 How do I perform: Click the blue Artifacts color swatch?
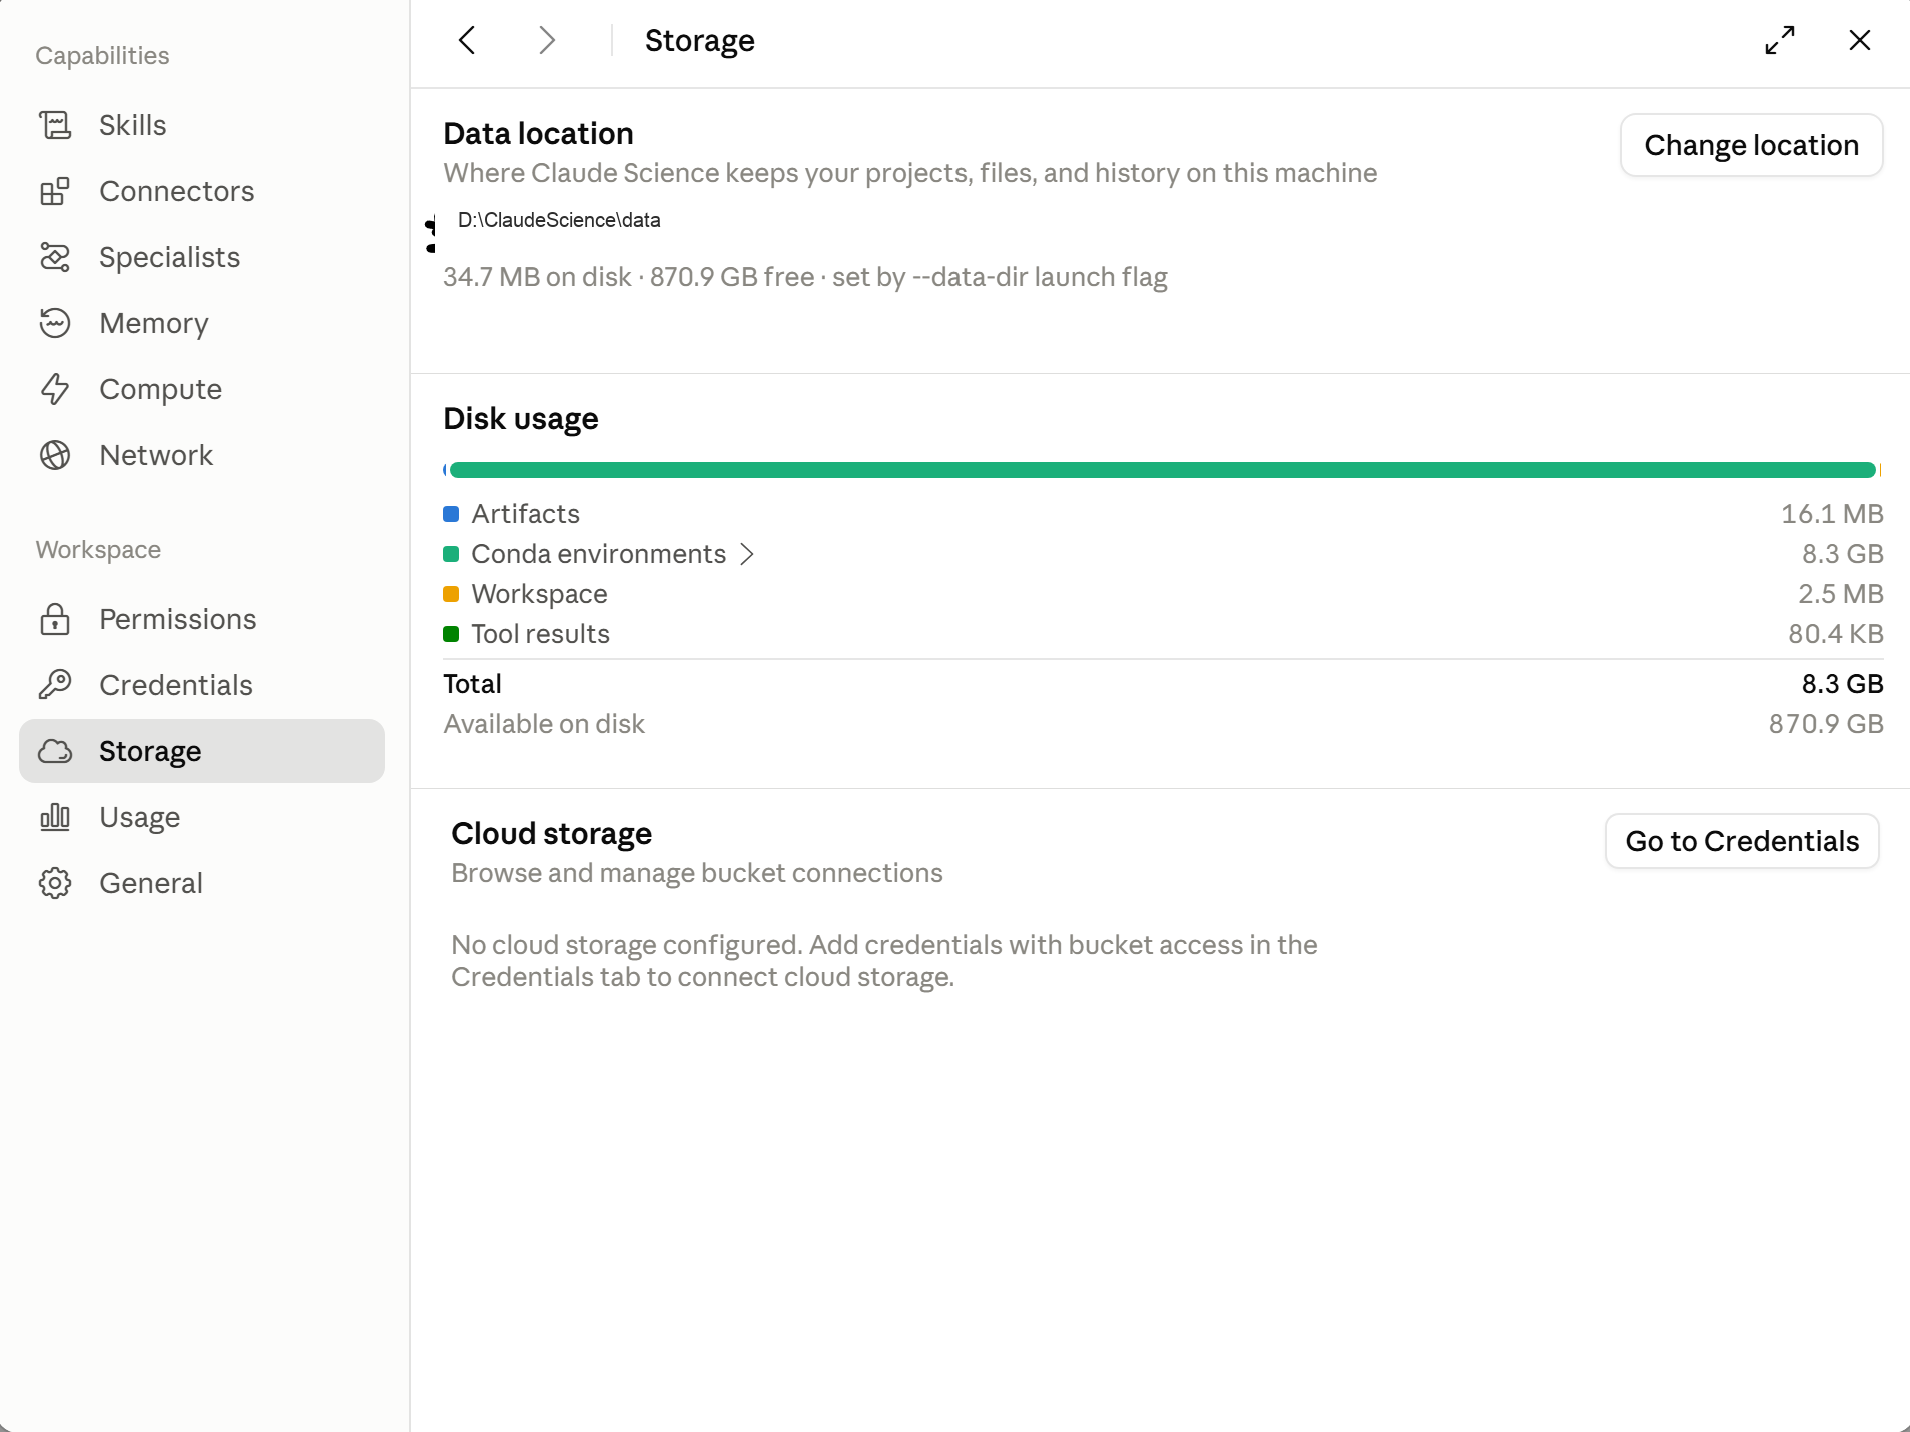[x=451, y=514]
